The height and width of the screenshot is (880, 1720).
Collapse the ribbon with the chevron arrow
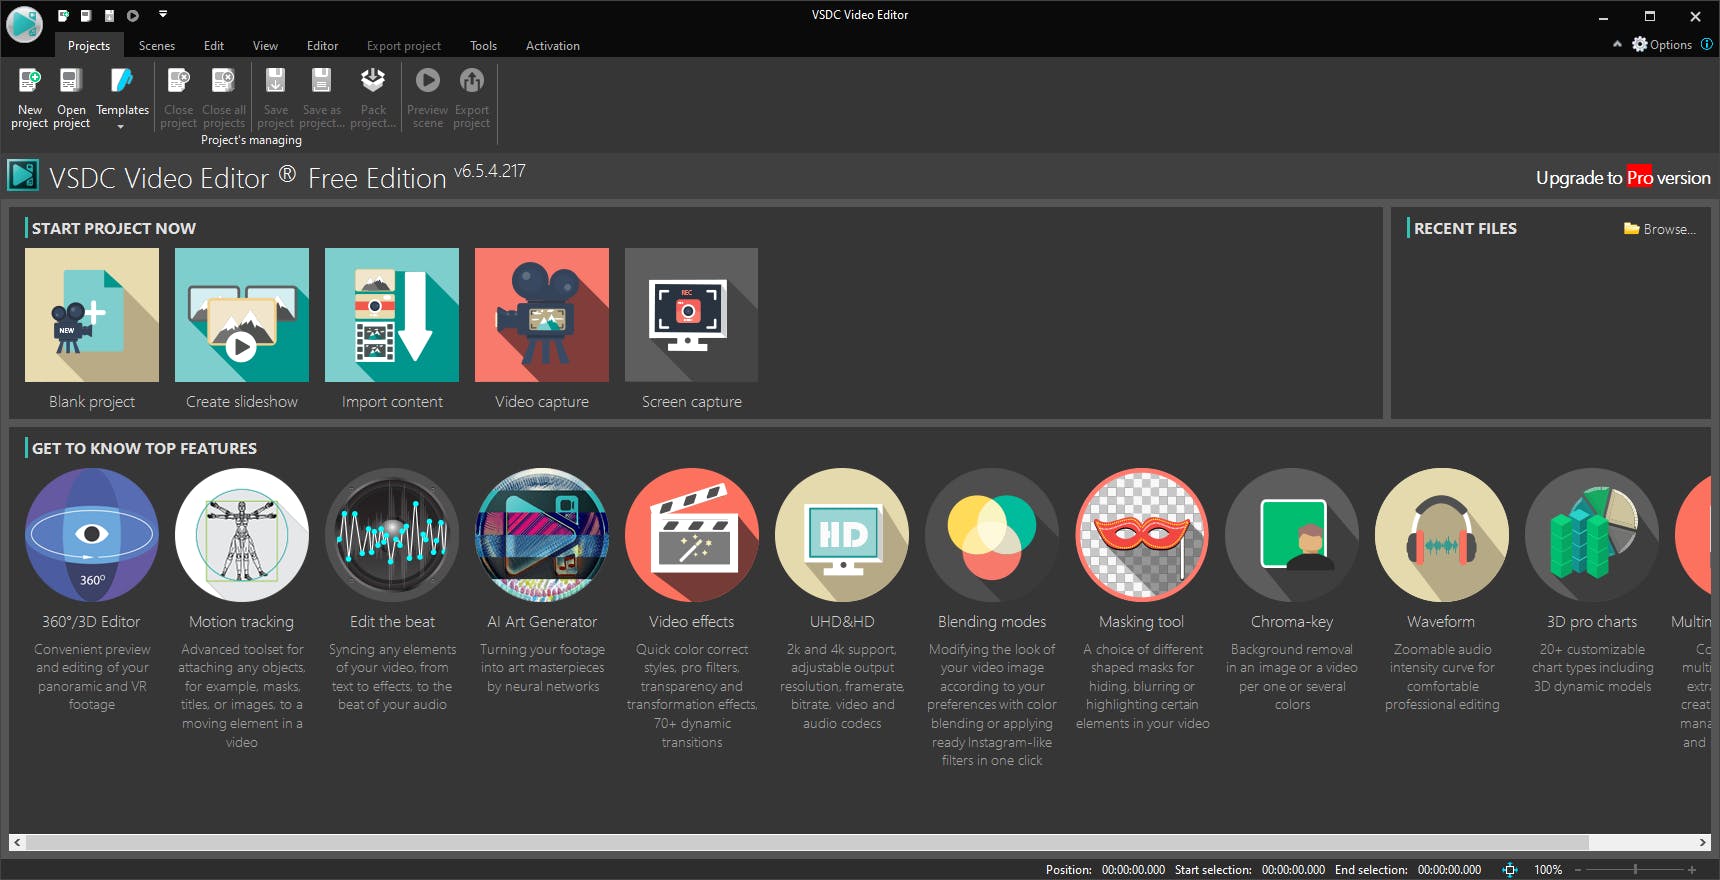click(1617, 45)
